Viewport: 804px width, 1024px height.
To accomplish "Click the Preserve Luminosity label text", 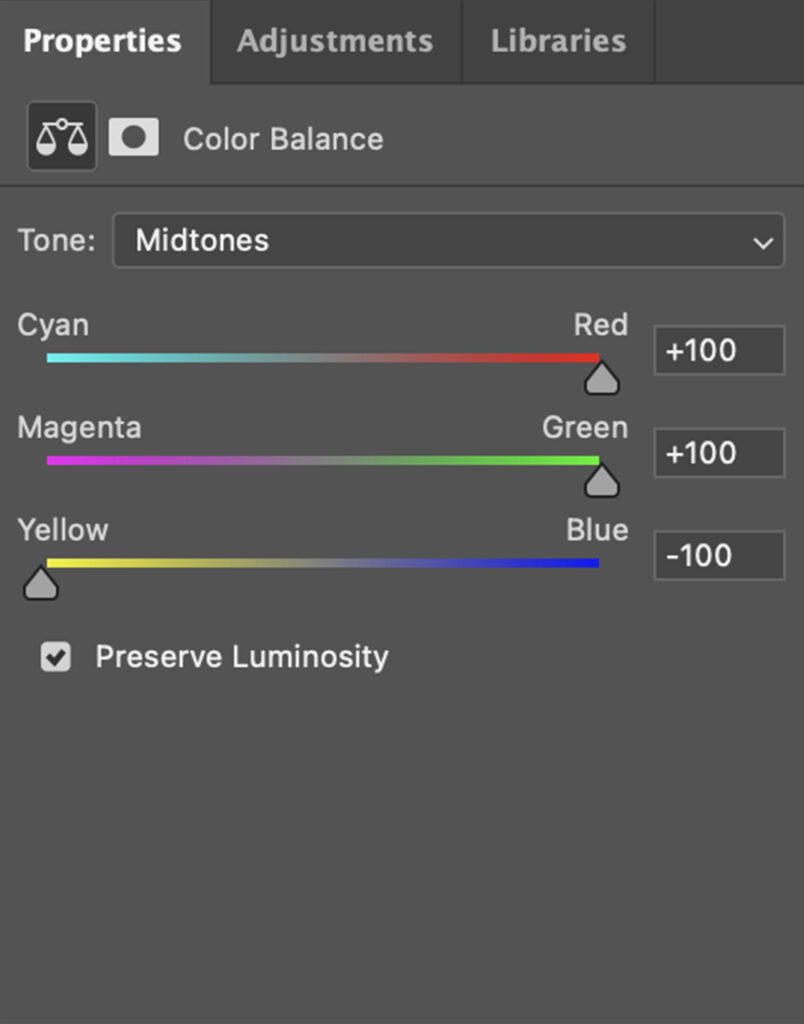I will [x=241, y=657].
